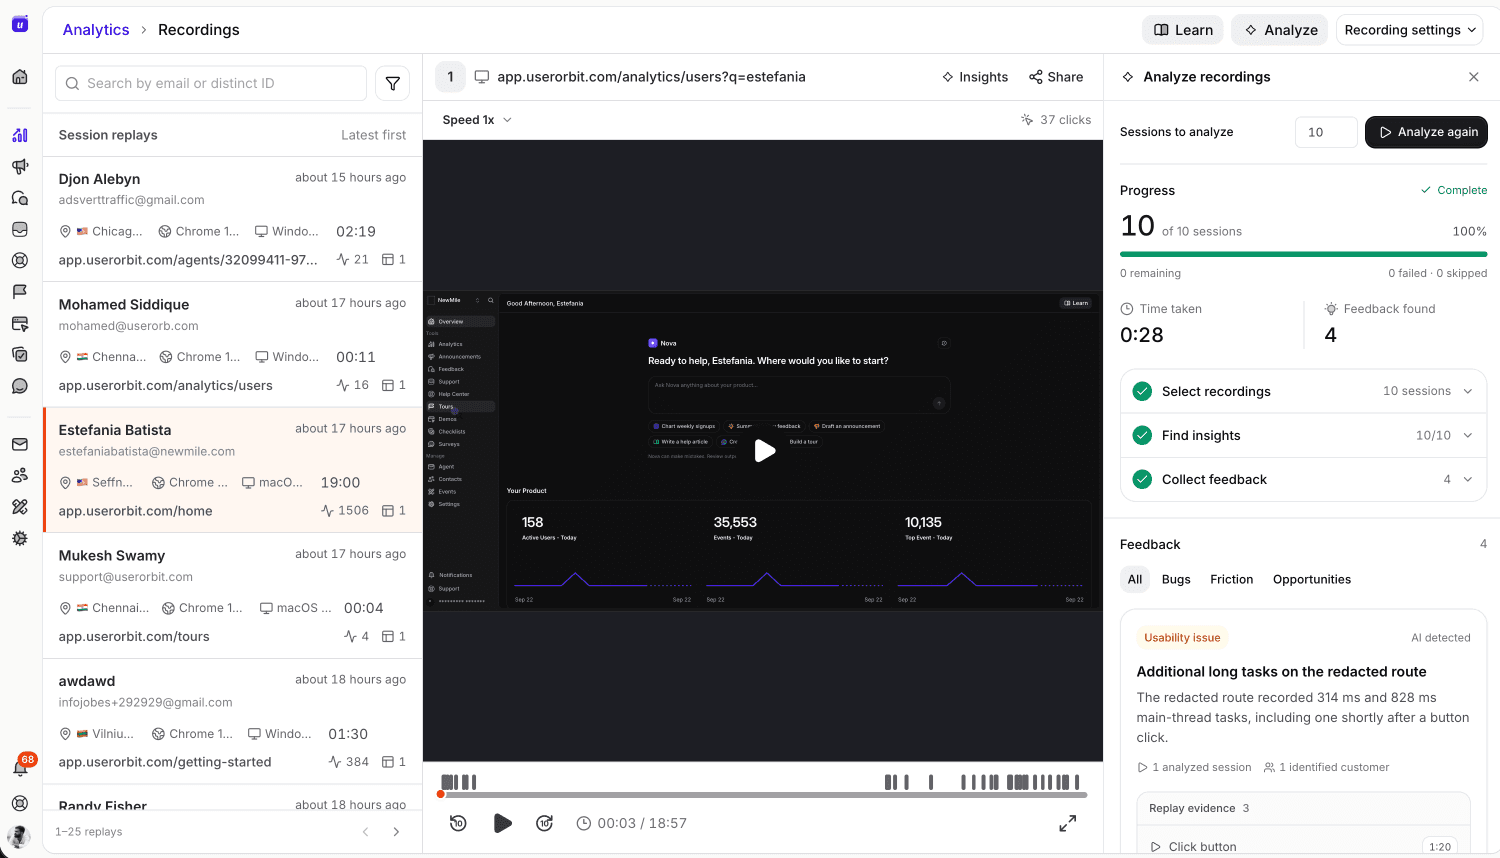Open Insights for this recording
Screen dimensions: 1500x858
(975, 77)
